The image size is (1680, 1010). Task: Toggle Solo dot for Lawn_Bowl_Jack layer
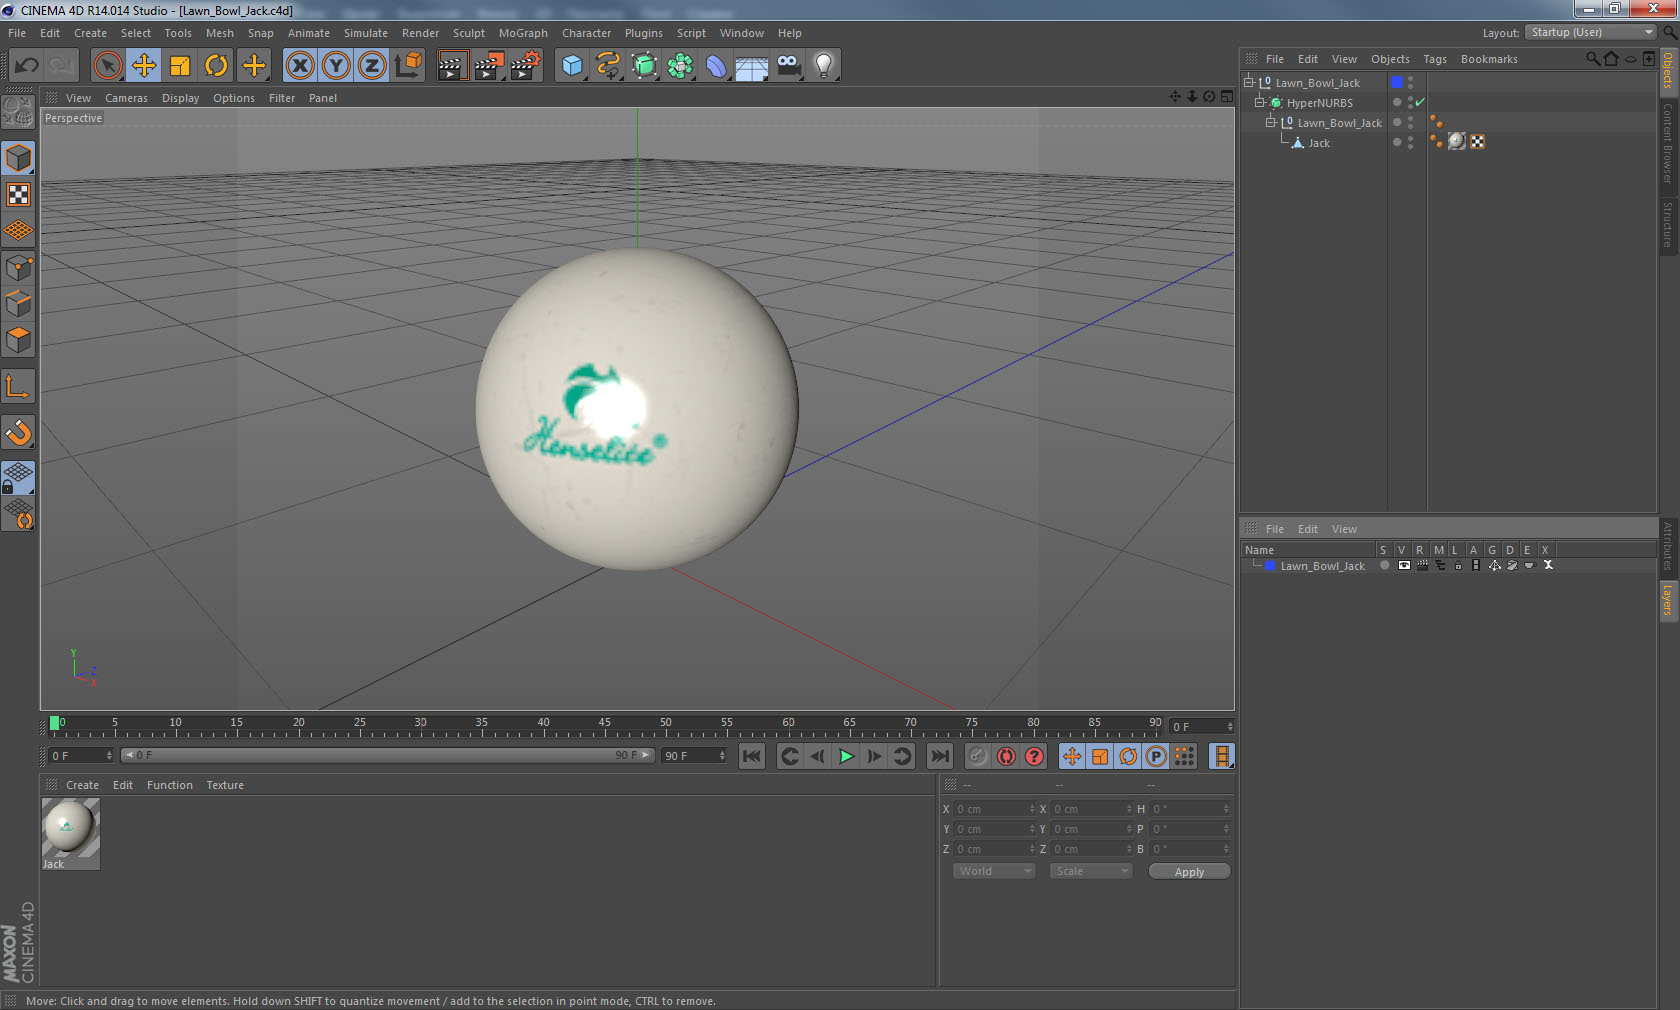click(1384, 565)
